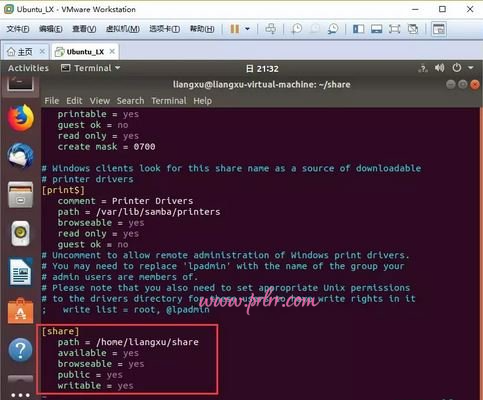Viewport: 483px width, 400px height.
Task: Close the terminal window
Action: (475, 85)
